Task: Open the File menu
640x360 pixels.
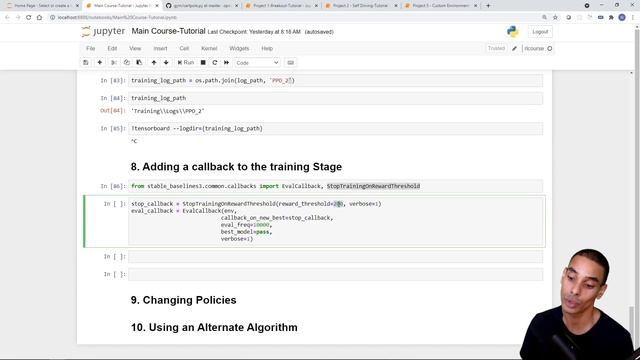Action: [91, 48]
